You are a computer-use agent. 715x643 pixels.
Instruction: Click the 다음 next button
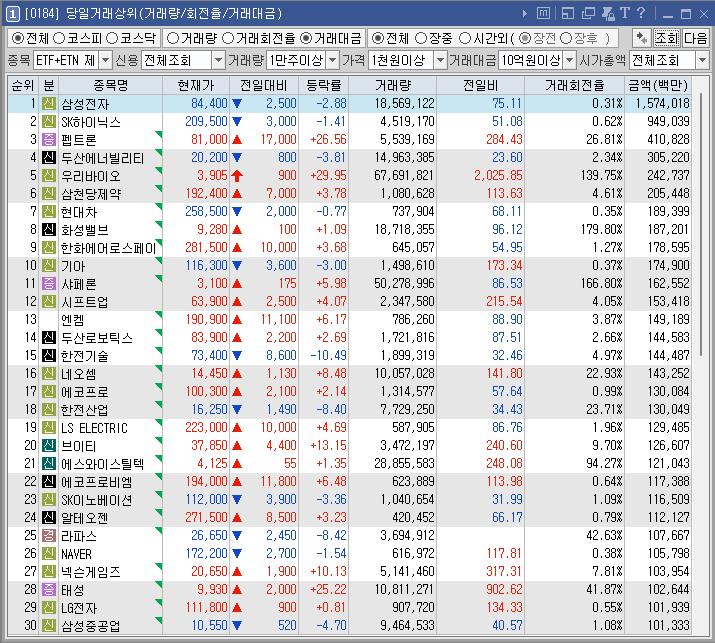click(x=695, y=38)
